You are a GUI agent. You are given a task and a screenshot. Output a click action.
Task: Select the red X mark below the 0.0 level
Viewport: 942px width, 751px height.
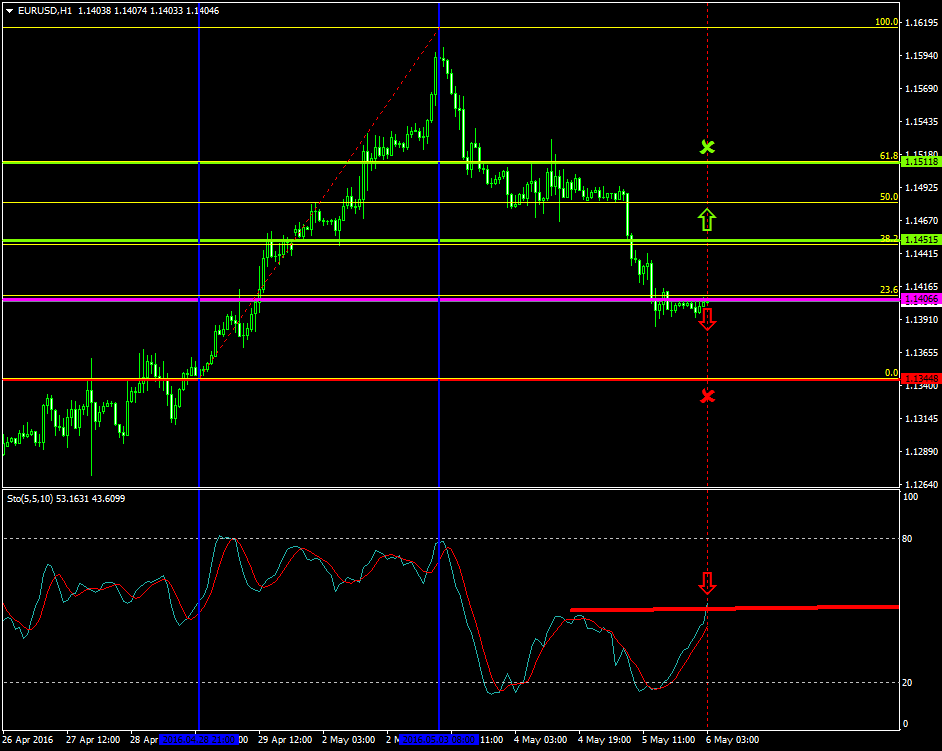pyautogui.click(x=708, y=397)
